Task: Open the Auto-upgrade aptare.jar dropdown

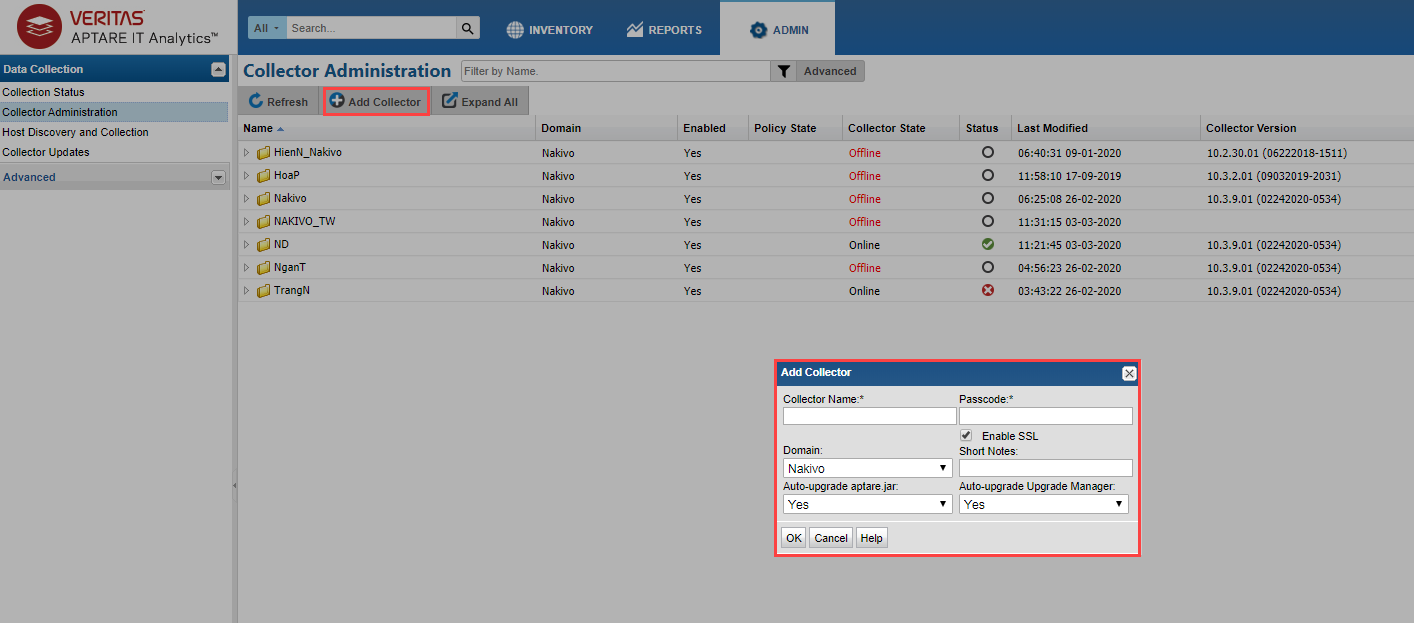Action: click(x=867, y=504)
